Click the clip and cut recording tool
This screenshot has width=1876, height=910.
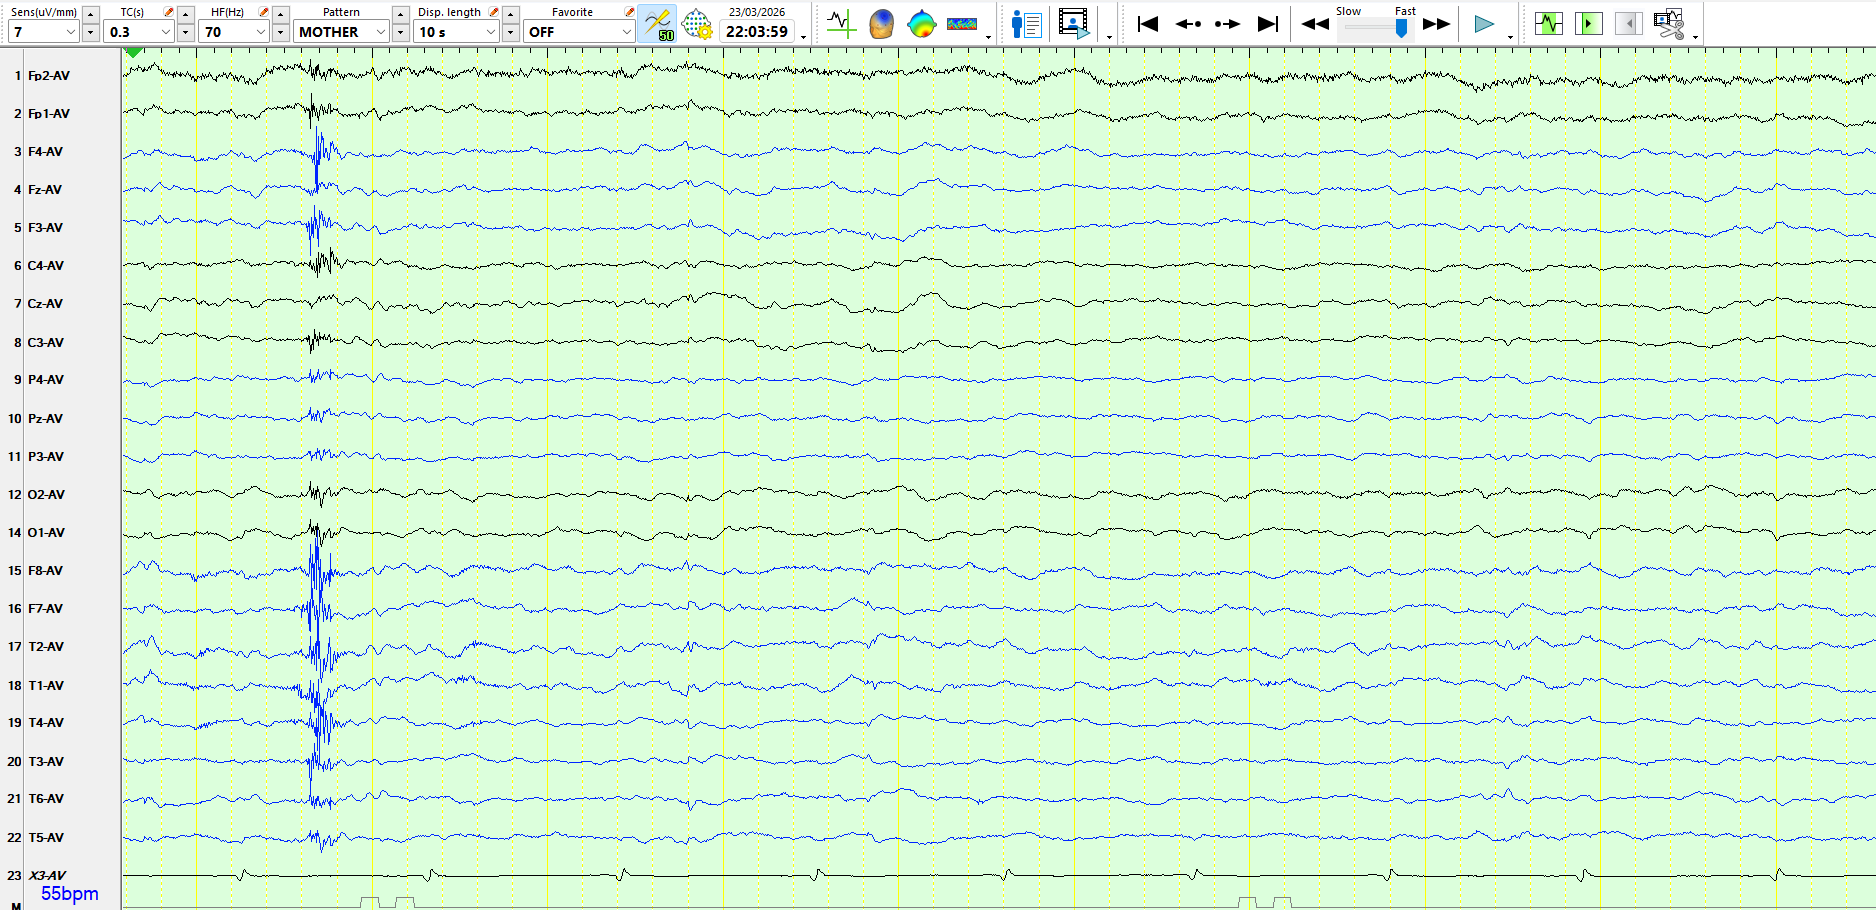pos(1668,24)
